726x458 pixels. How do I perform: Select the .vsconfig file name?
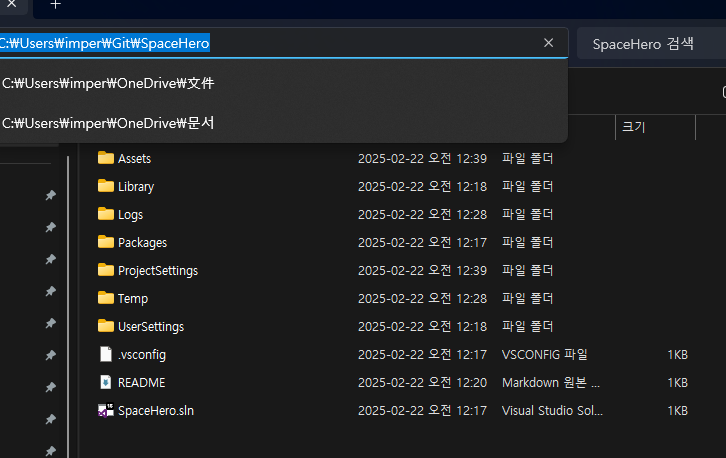pos(142,355)
